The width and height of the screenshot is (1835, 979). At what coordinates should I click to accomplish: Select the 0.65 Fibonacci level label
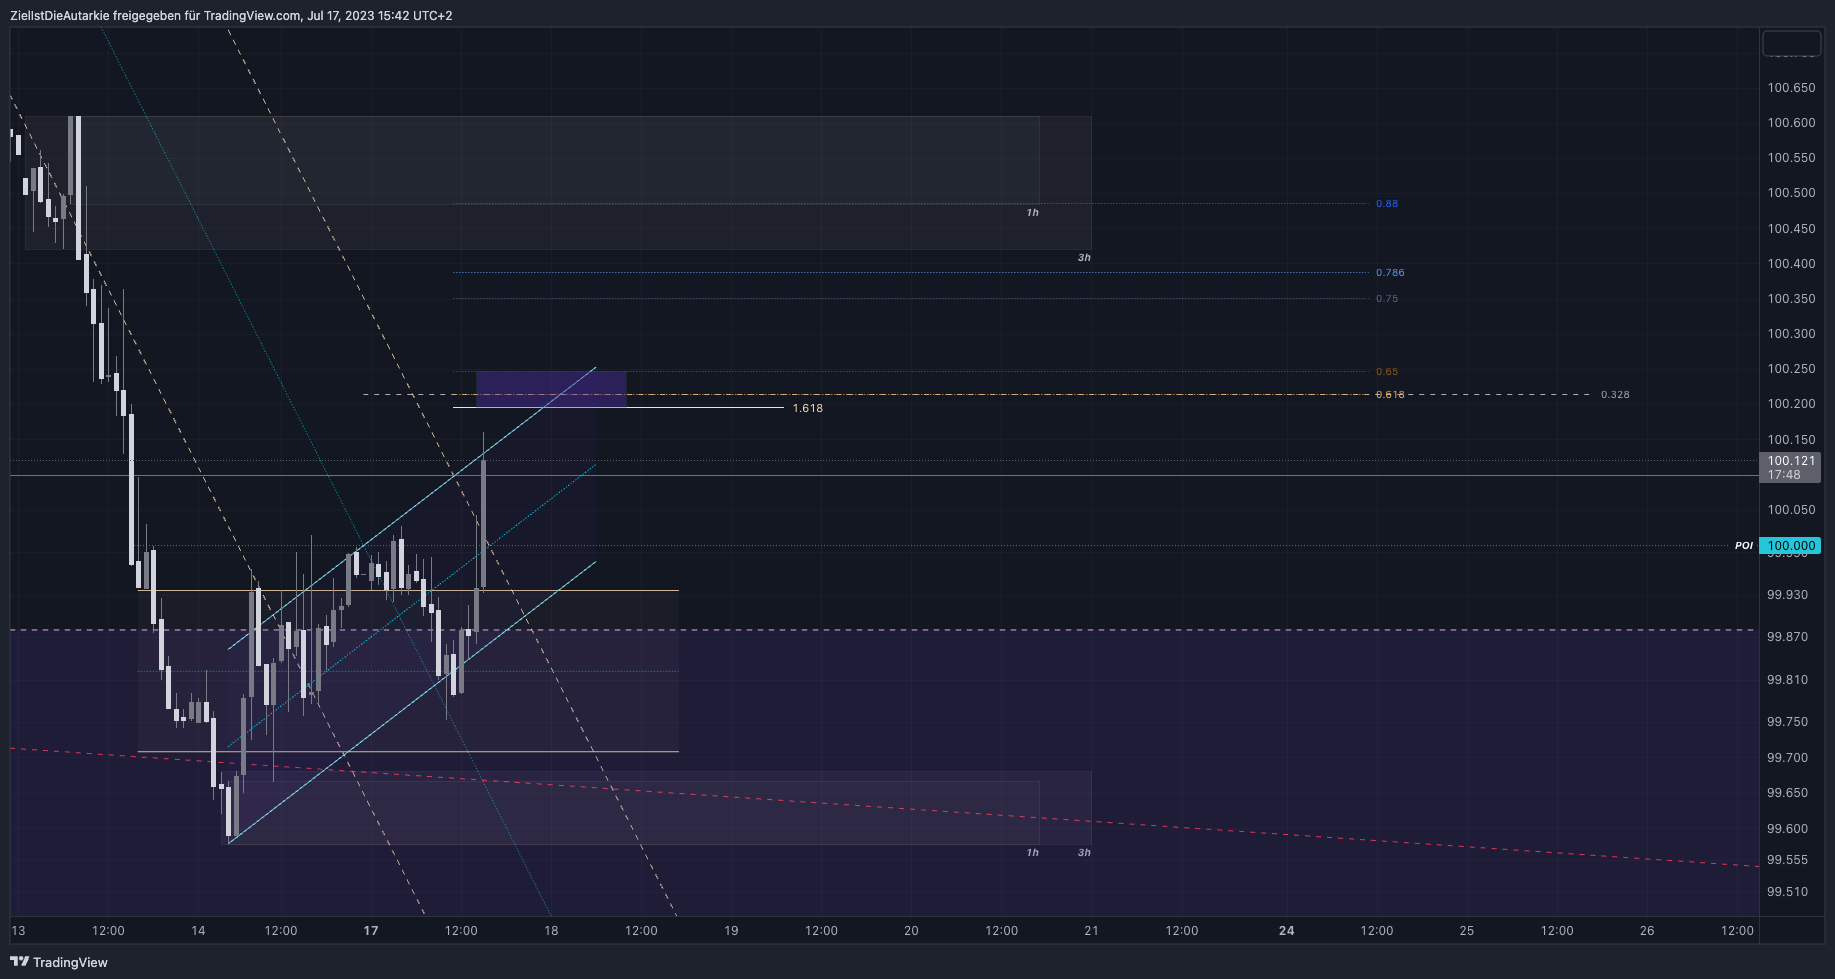pyautogui.click(x=1387, y=372)
